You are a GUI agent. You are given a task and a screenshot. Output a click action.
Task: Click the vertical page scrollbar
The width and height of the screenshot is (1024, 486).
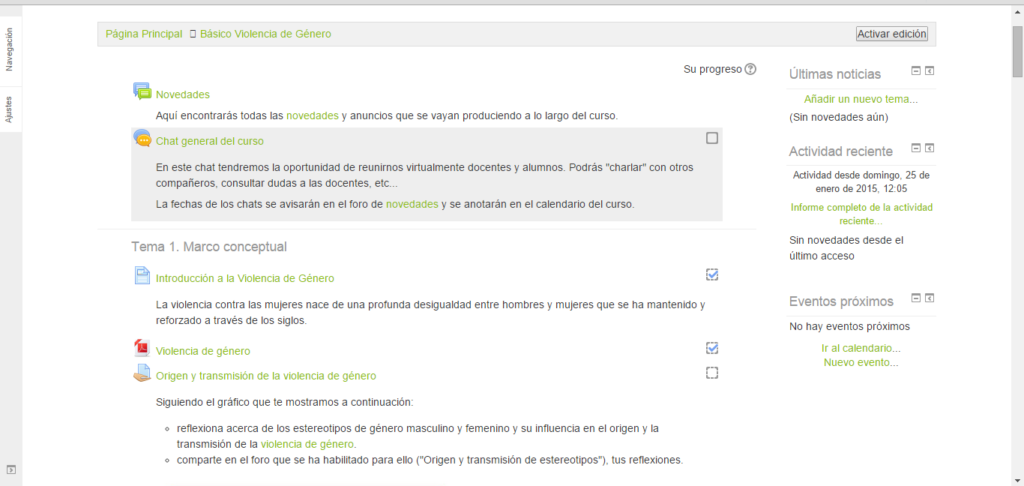[1017, 250]
